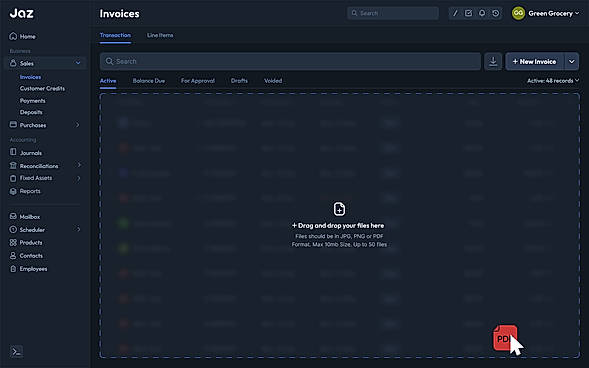Click the slash shortcut icon in header
The height and width of the screenshot is (368, 589).
tap(455, 13)
